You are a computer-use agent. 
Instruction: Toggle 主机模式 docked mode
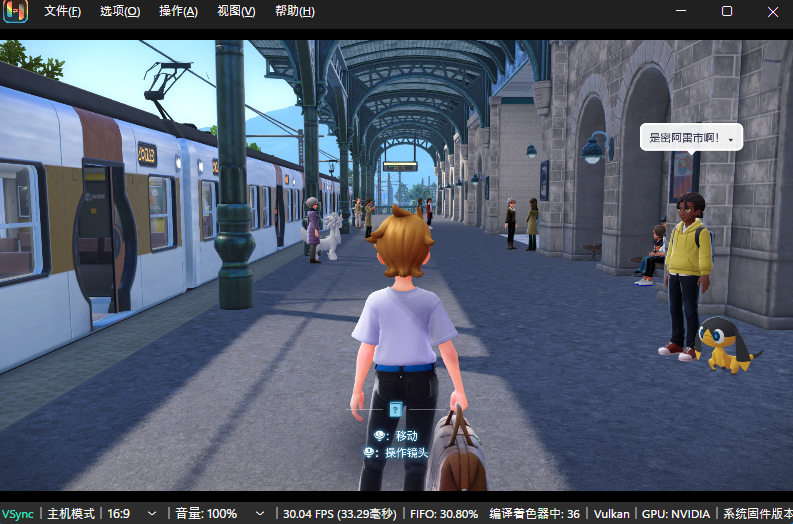[71, 513]
